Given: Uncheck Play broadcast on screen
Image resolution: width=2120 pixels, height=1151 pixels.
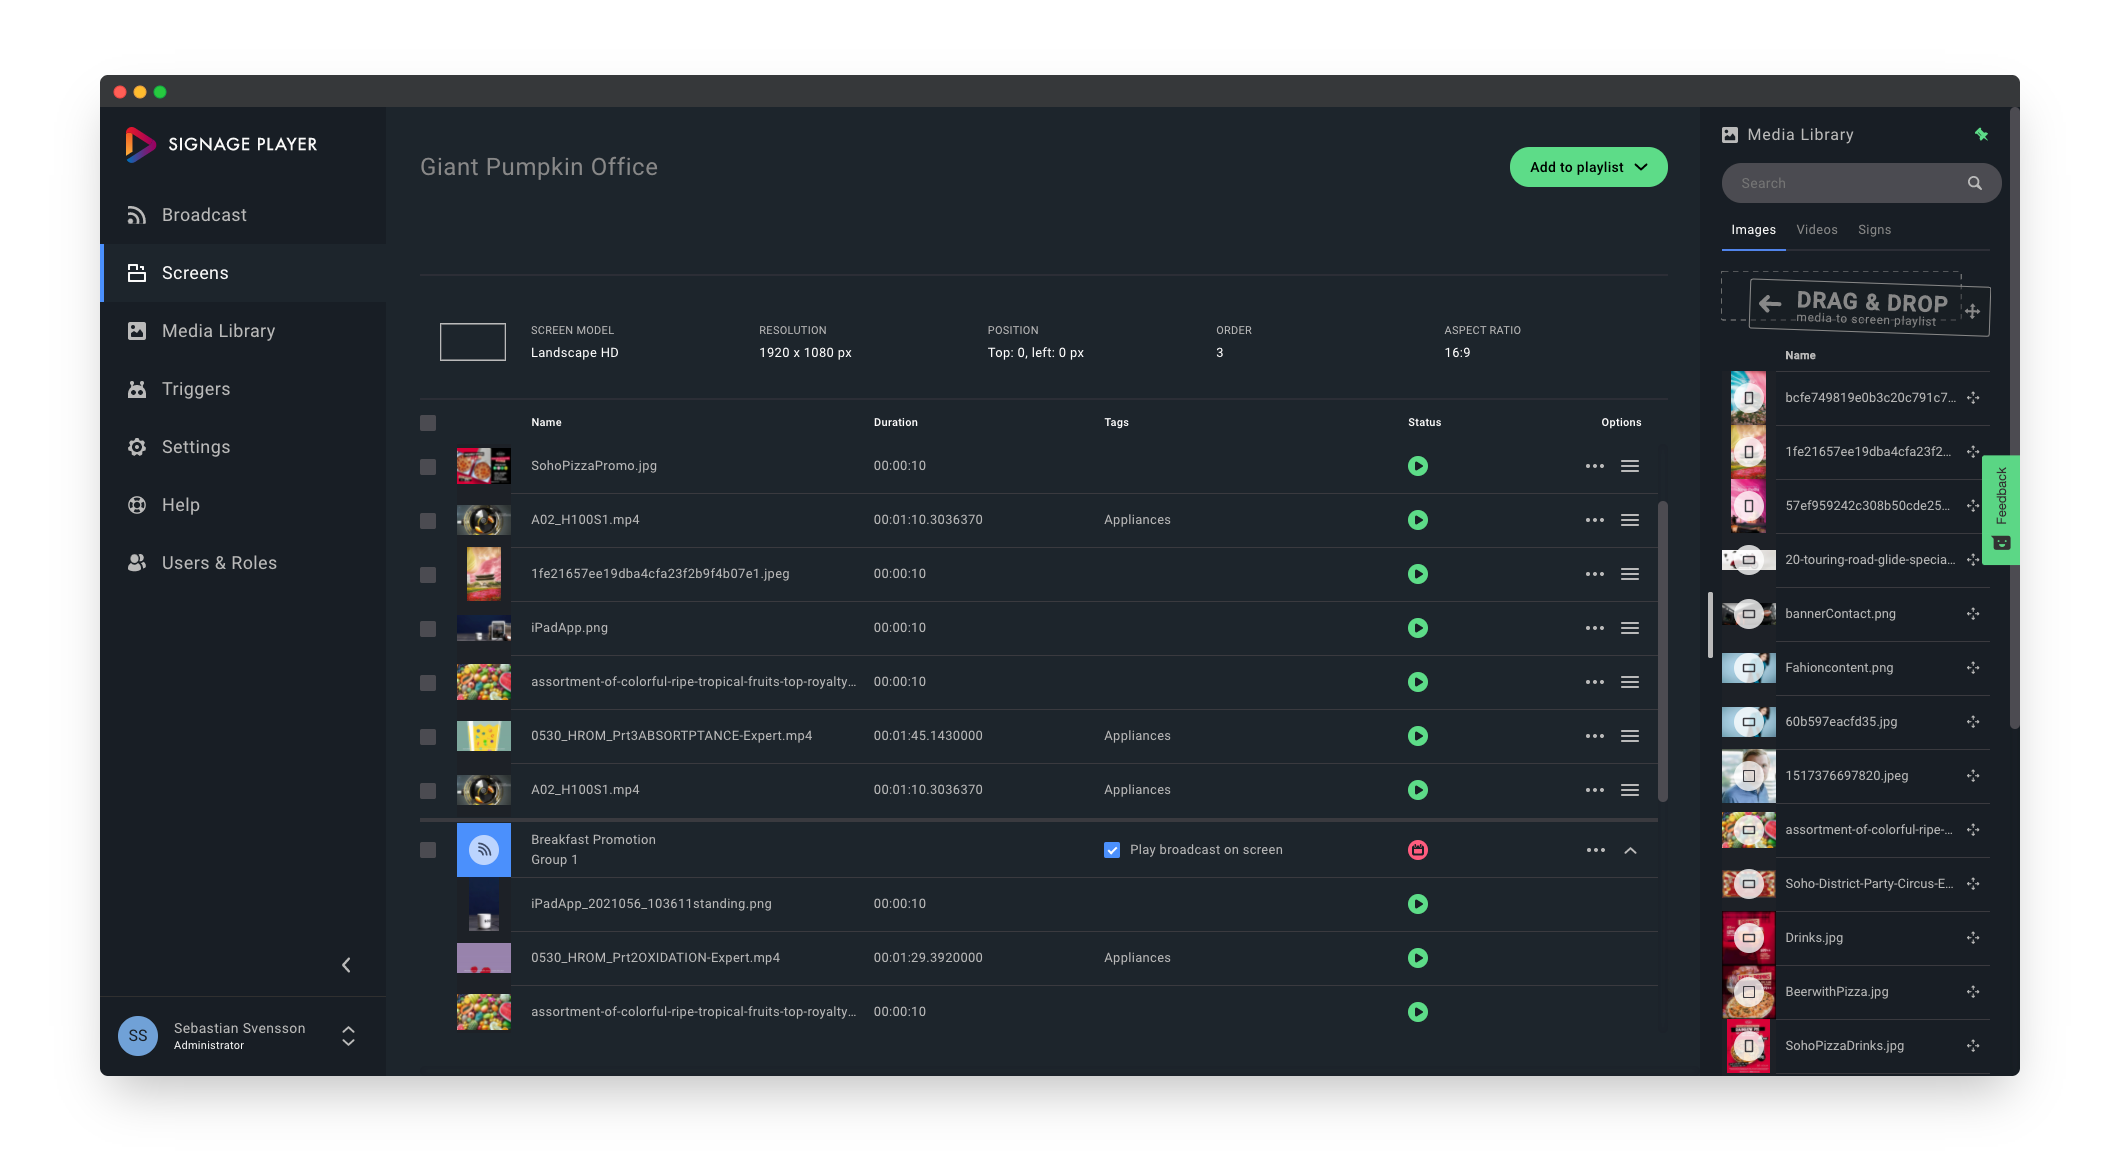Looking at the screenshot, I should click(1111, 850).
